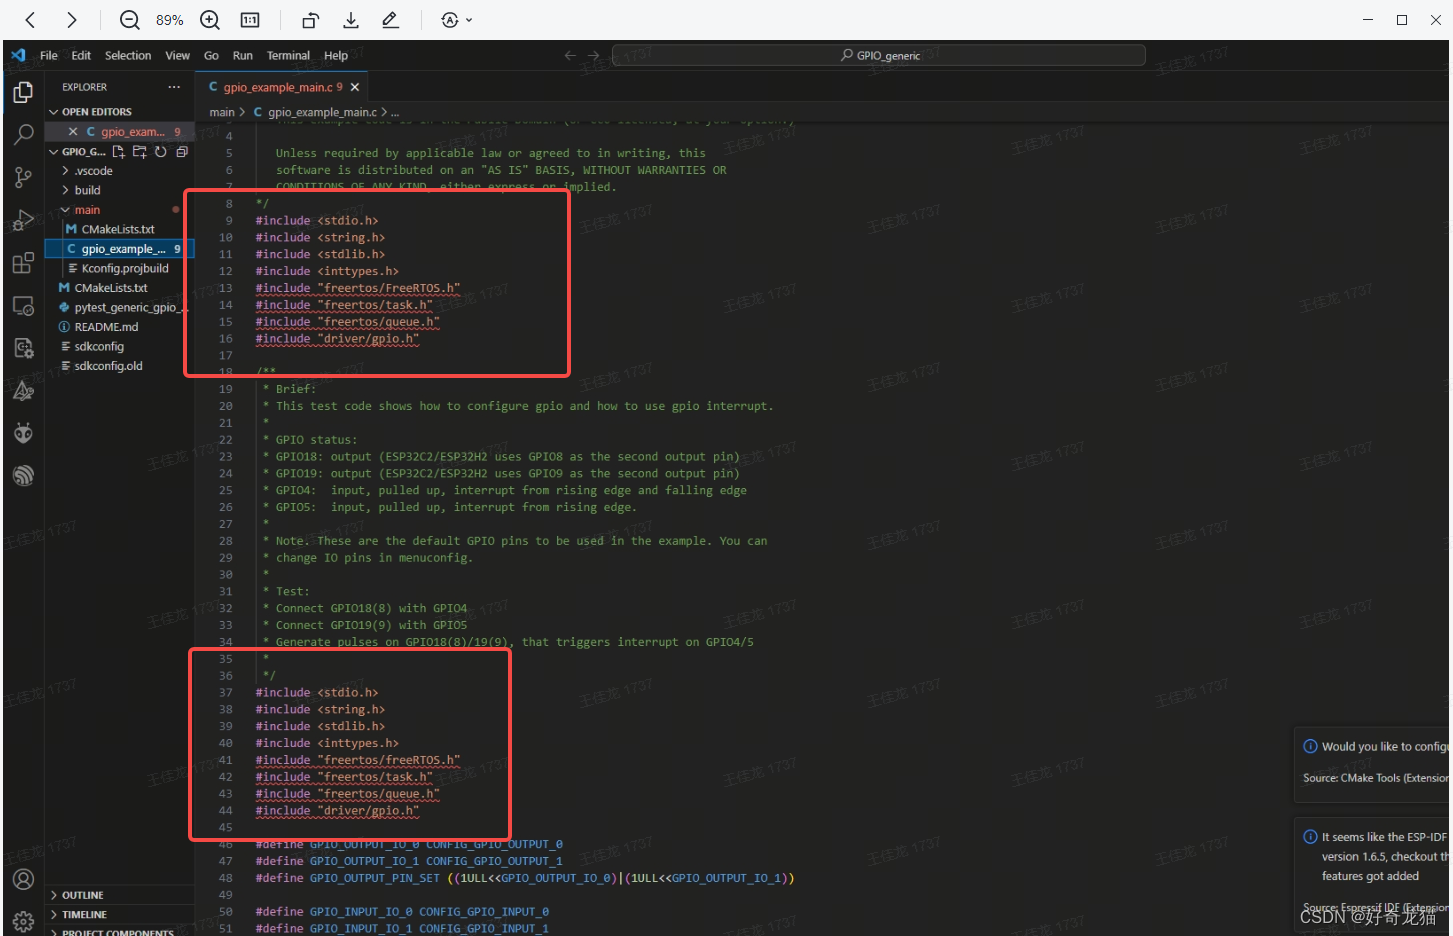Zoom out with the magnifier minus icon

pyautogui.click(x=129, y=20)
